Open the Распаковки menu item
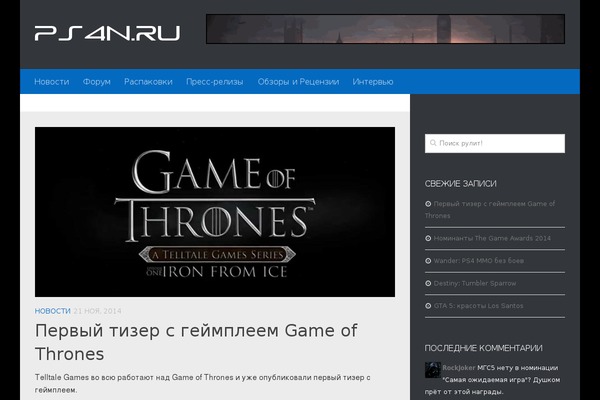 point(148,82)
